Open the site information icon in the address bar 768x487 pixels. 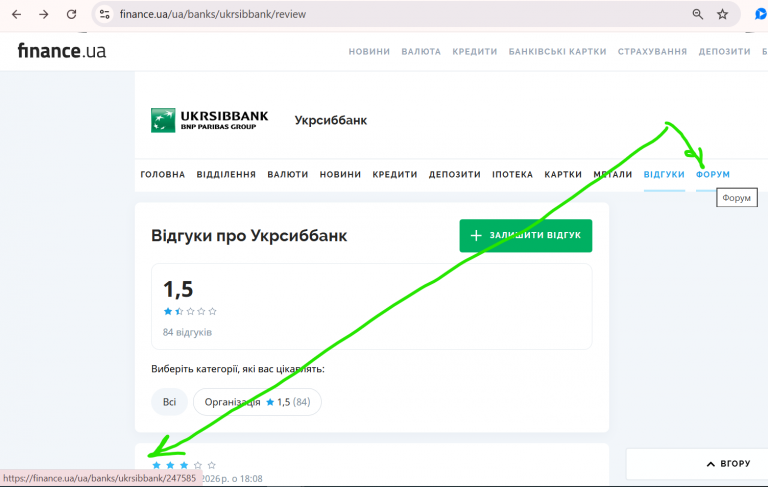[104, 14]
